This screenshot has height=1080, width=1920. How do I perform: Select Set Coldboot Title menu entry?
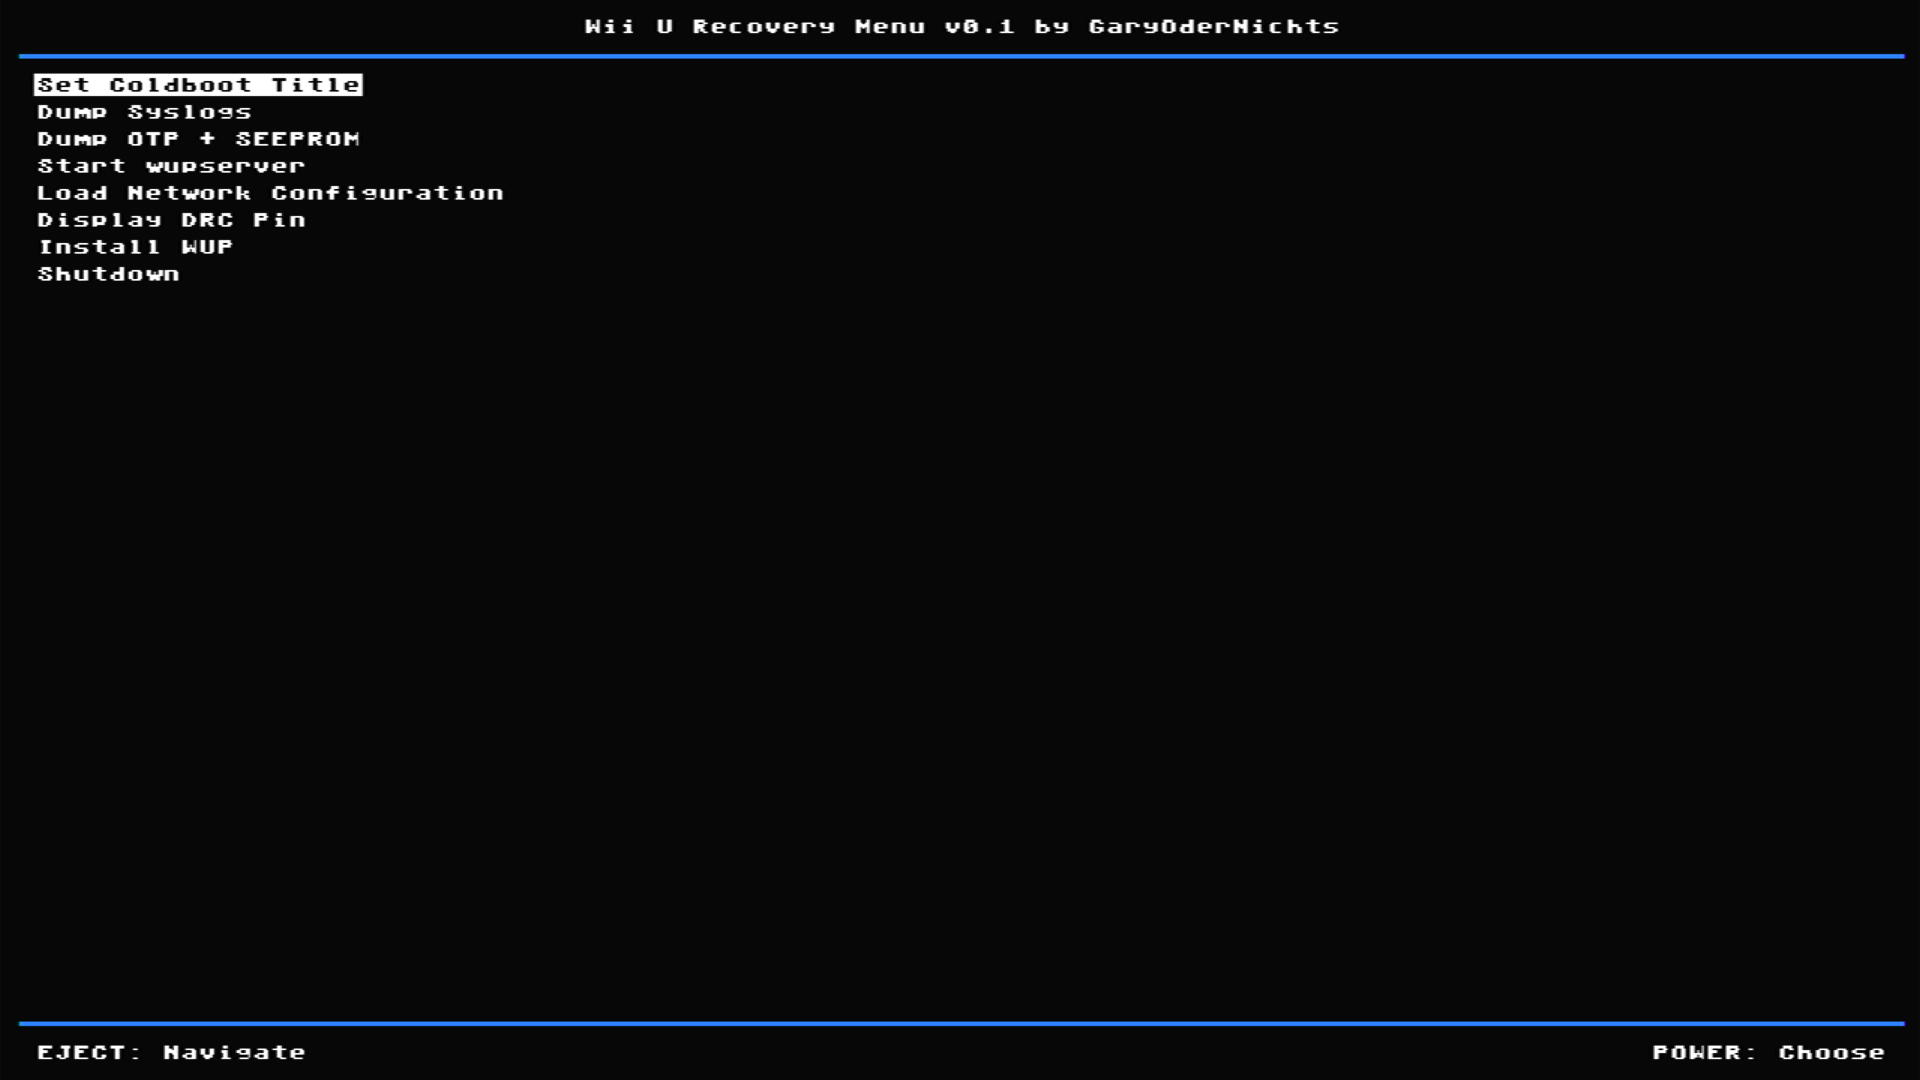point(198,85)
